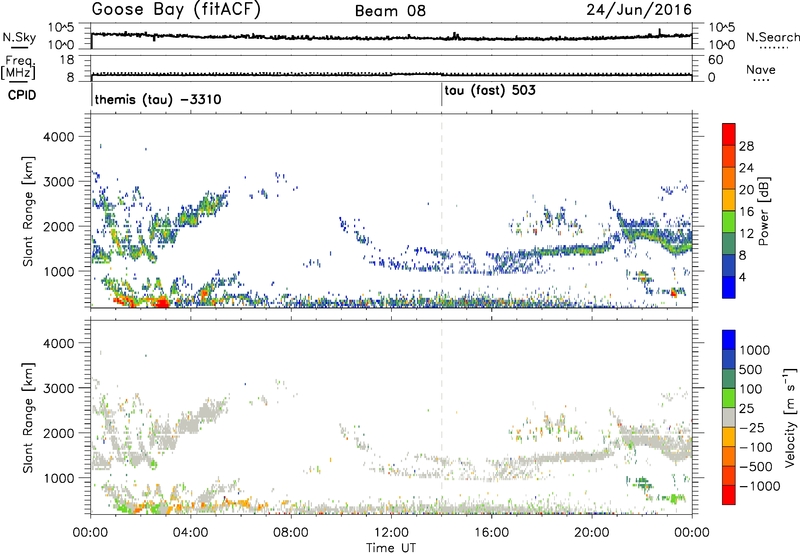The image size is (800, 554).
Task: Click the 'tau (fast) 503' CPID text
Action: tap(490, 91)
